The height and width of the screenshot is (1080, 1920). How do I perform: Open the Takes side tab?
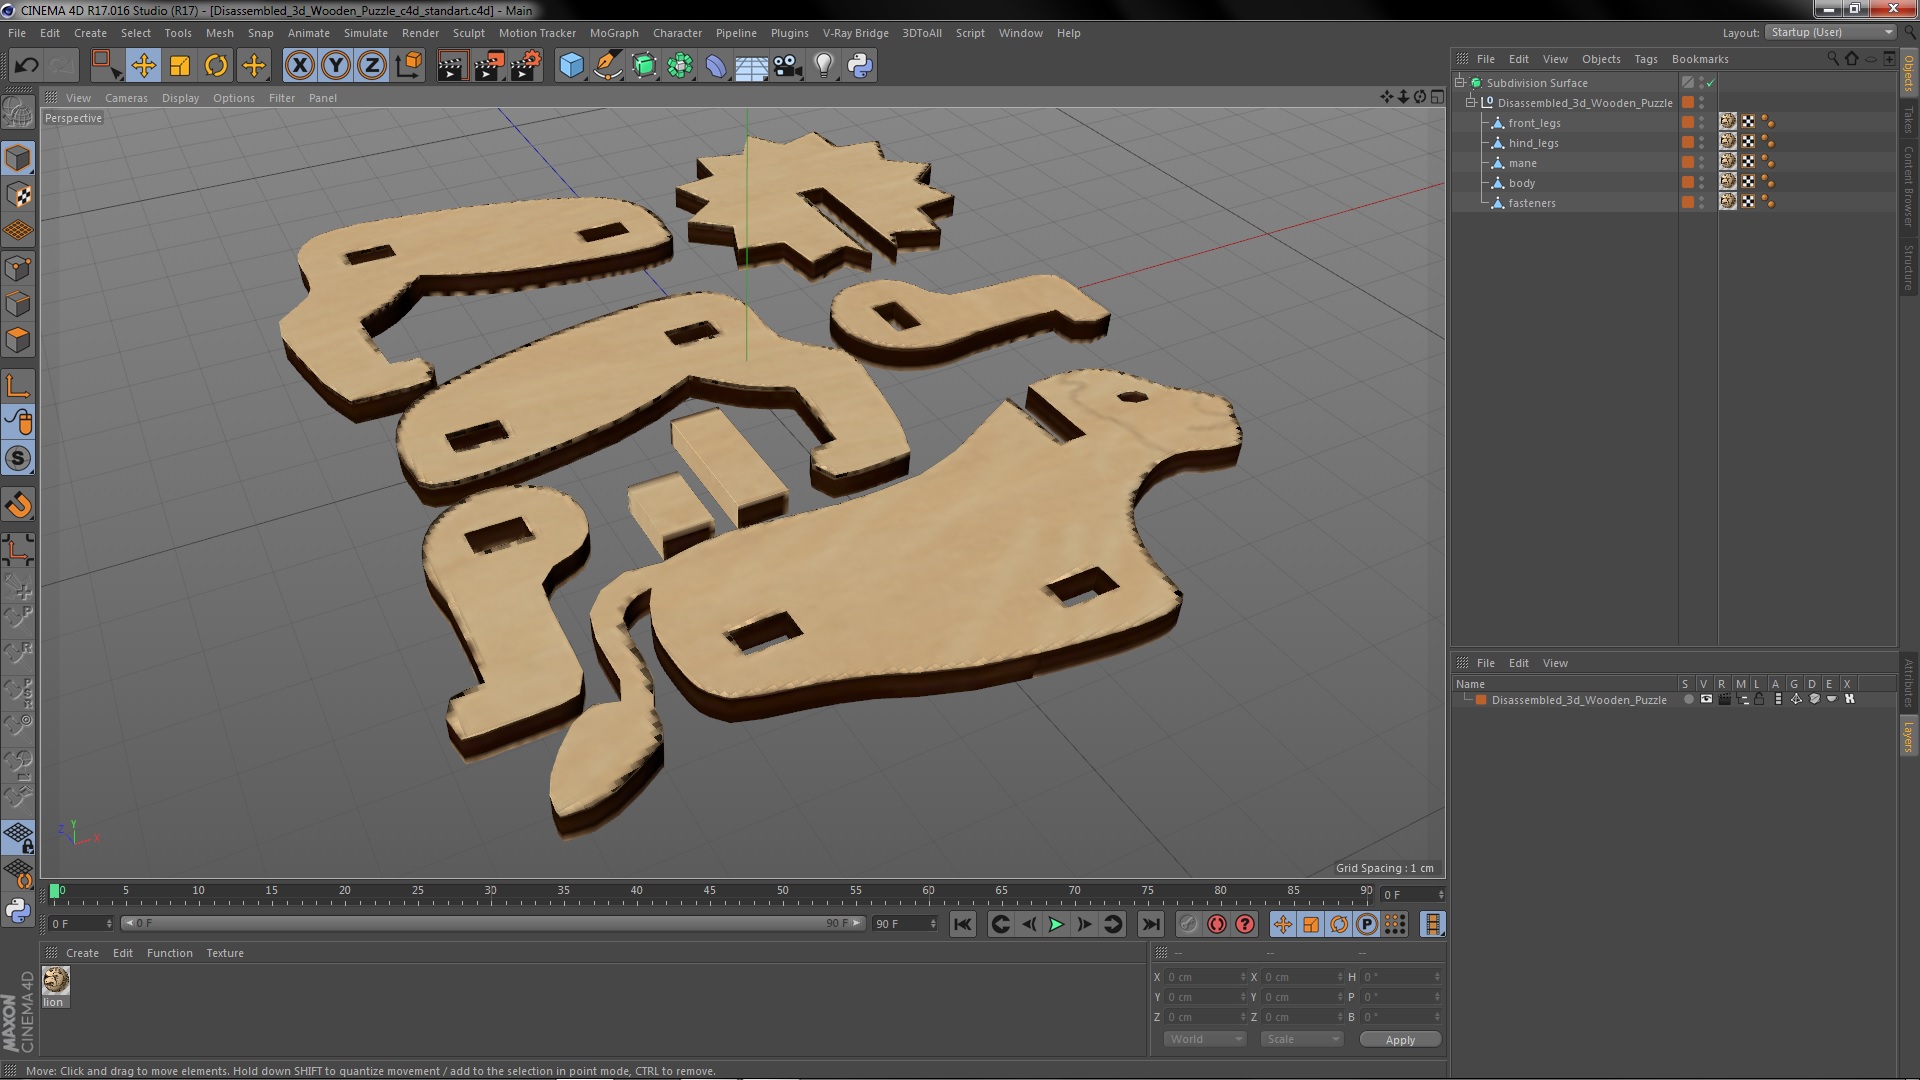coord(1908,120)
